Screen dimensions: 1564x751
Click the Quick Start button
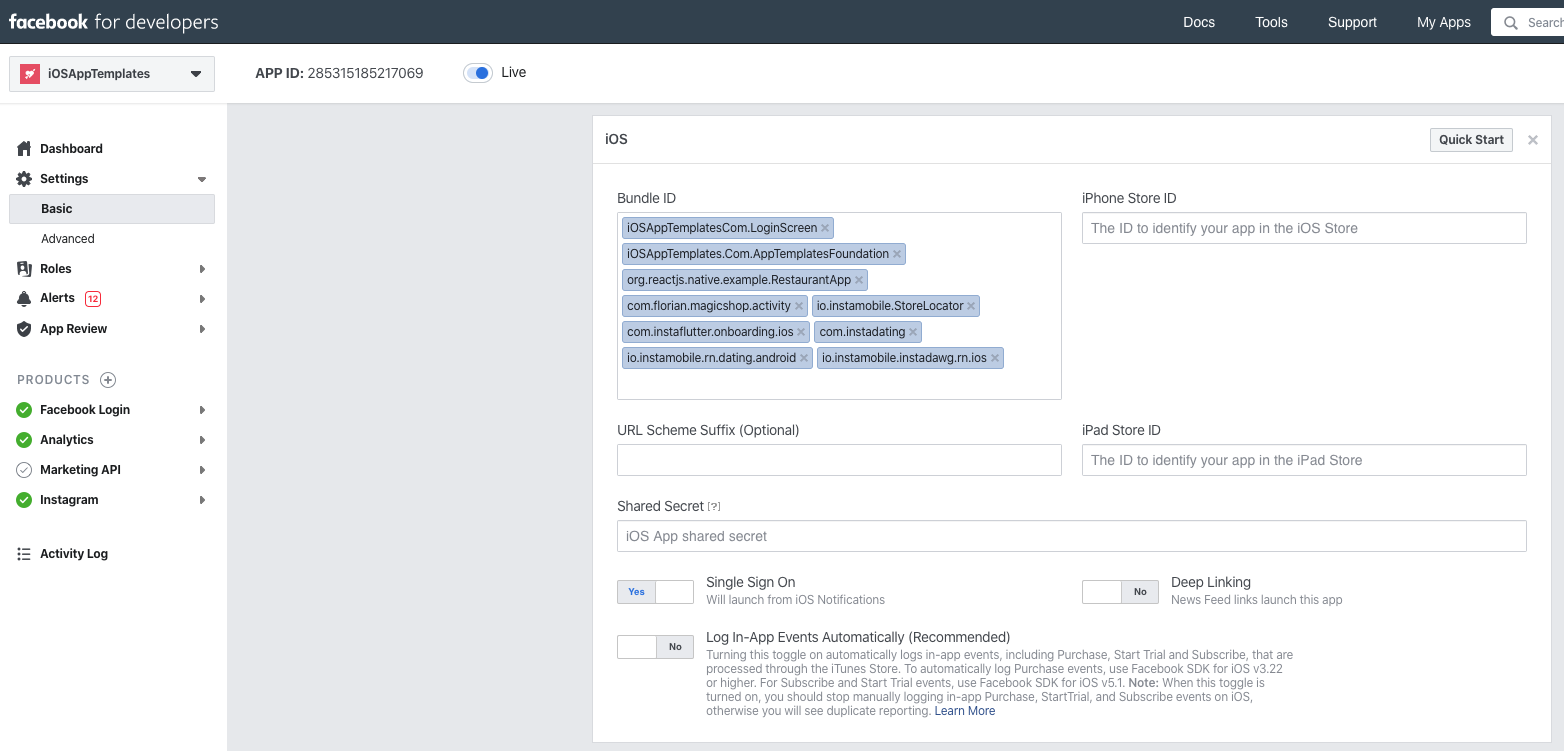[1470, 140]
